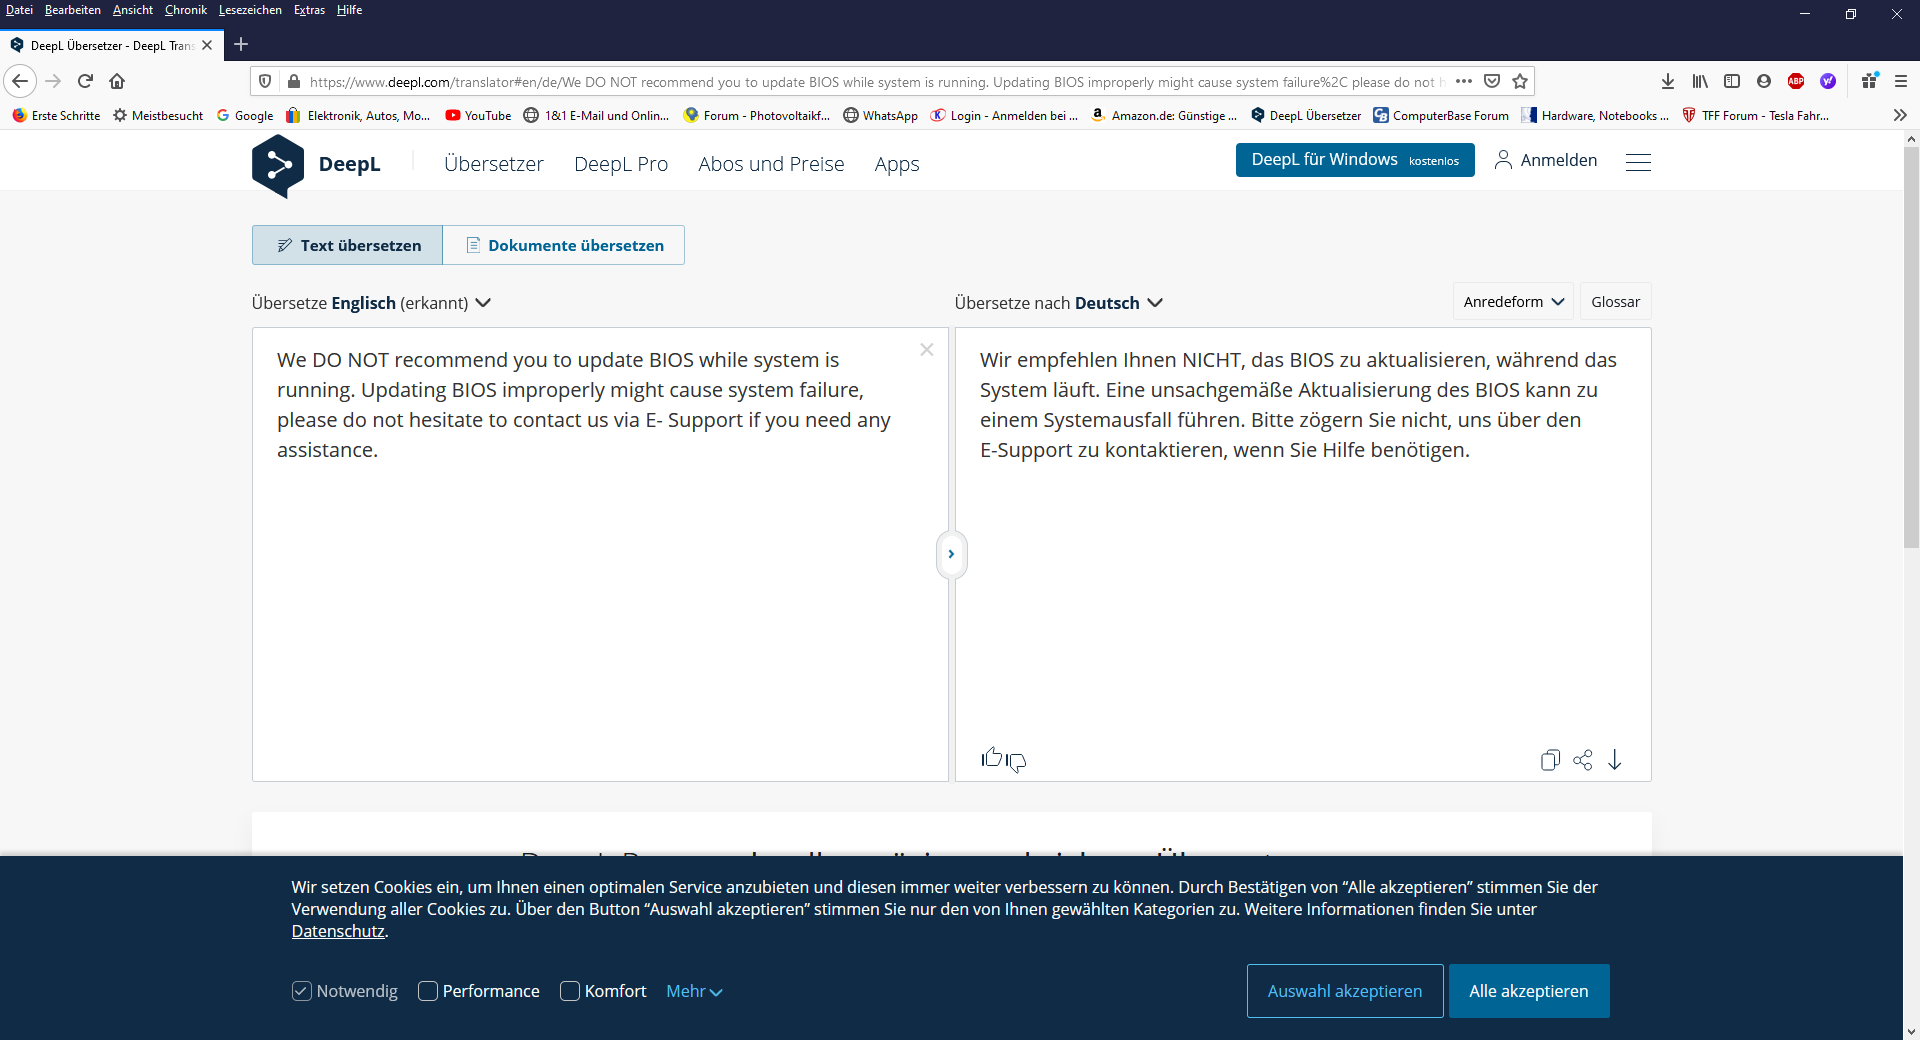The image size is (1920, 1040).
Task: Switch to Dokumente übersetzen tab
Action: tap(564, 245)
